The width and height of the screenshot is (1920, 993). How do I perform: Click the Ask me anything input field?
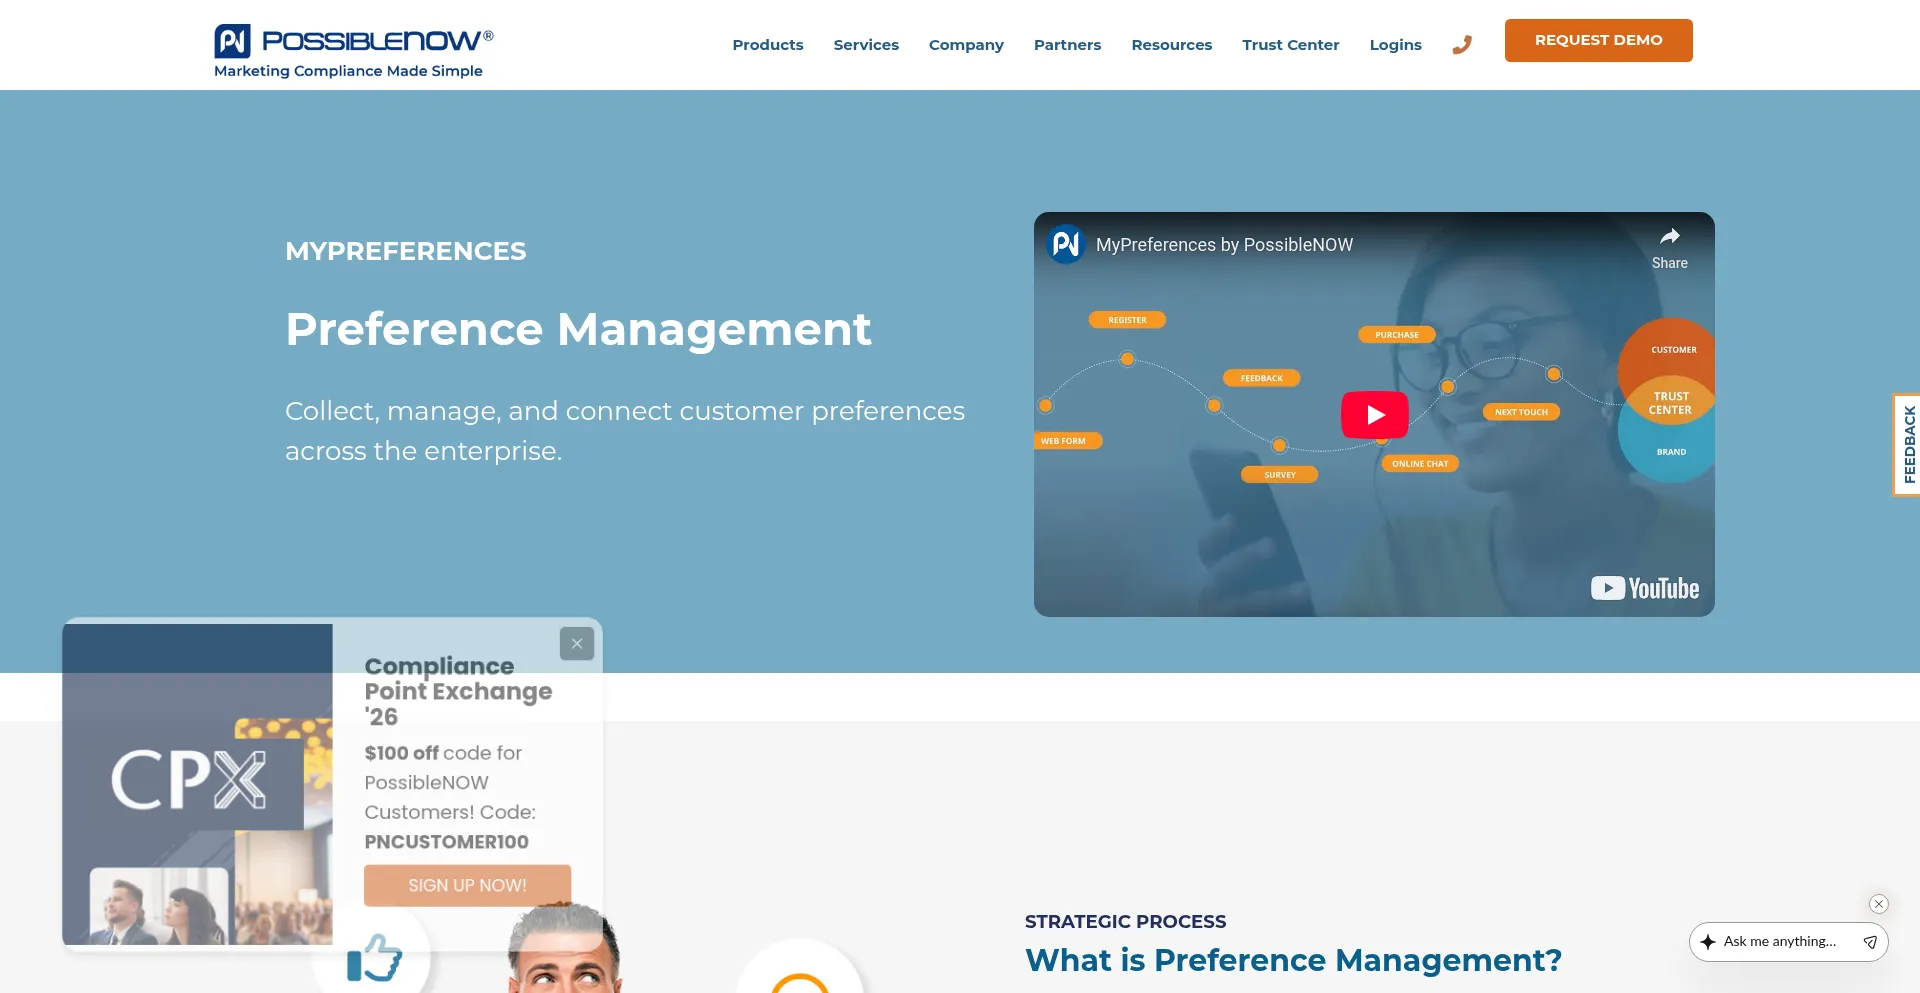point(1780,941)
